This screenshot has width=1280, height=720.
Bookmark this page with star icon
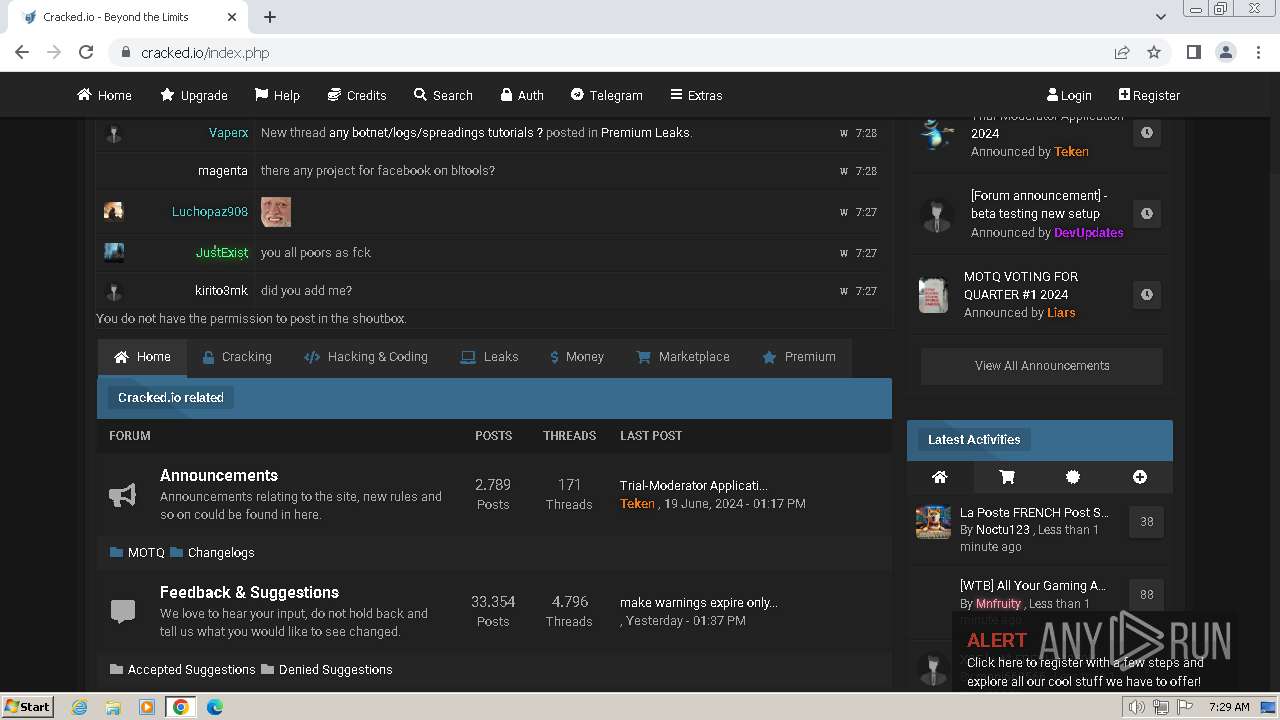pyautogui.click(x=1154, y=52)
